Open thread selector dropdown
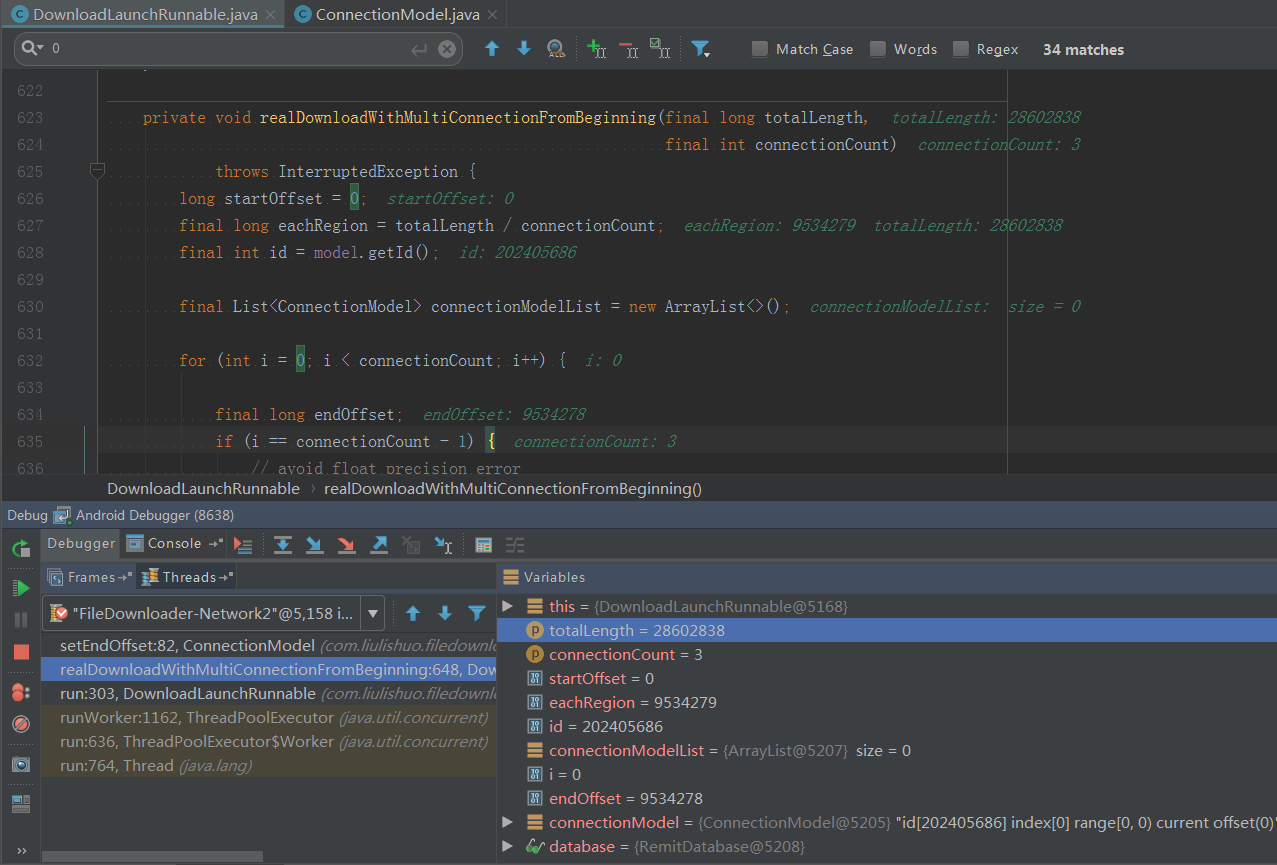The image size is (1277, 865). click(373, 613)
